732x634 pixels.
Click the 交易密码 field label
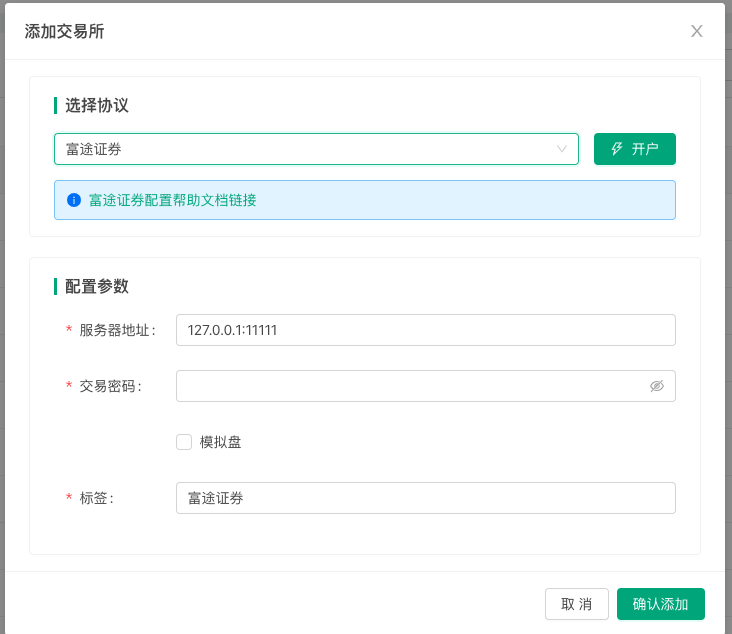click(x=110, y=386)
